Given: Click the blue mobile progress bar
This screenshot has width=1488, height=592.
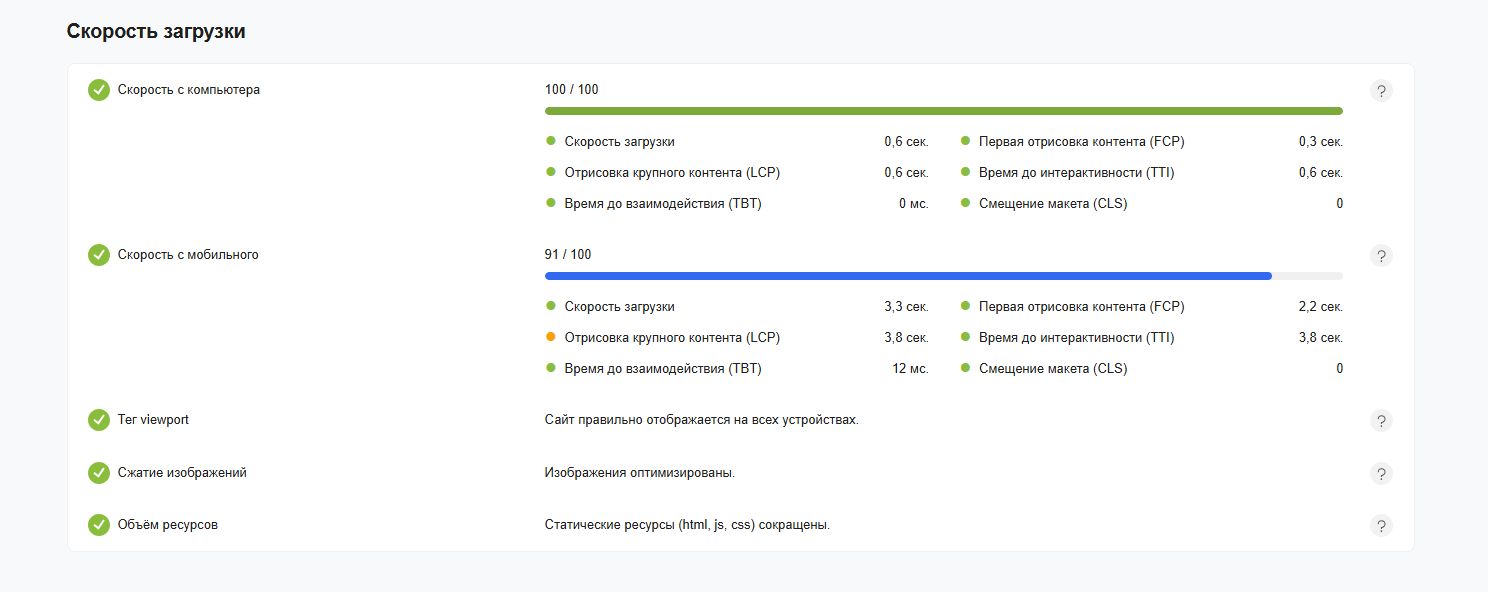Looking at the screenshot, I should click(x=908, y=276).
